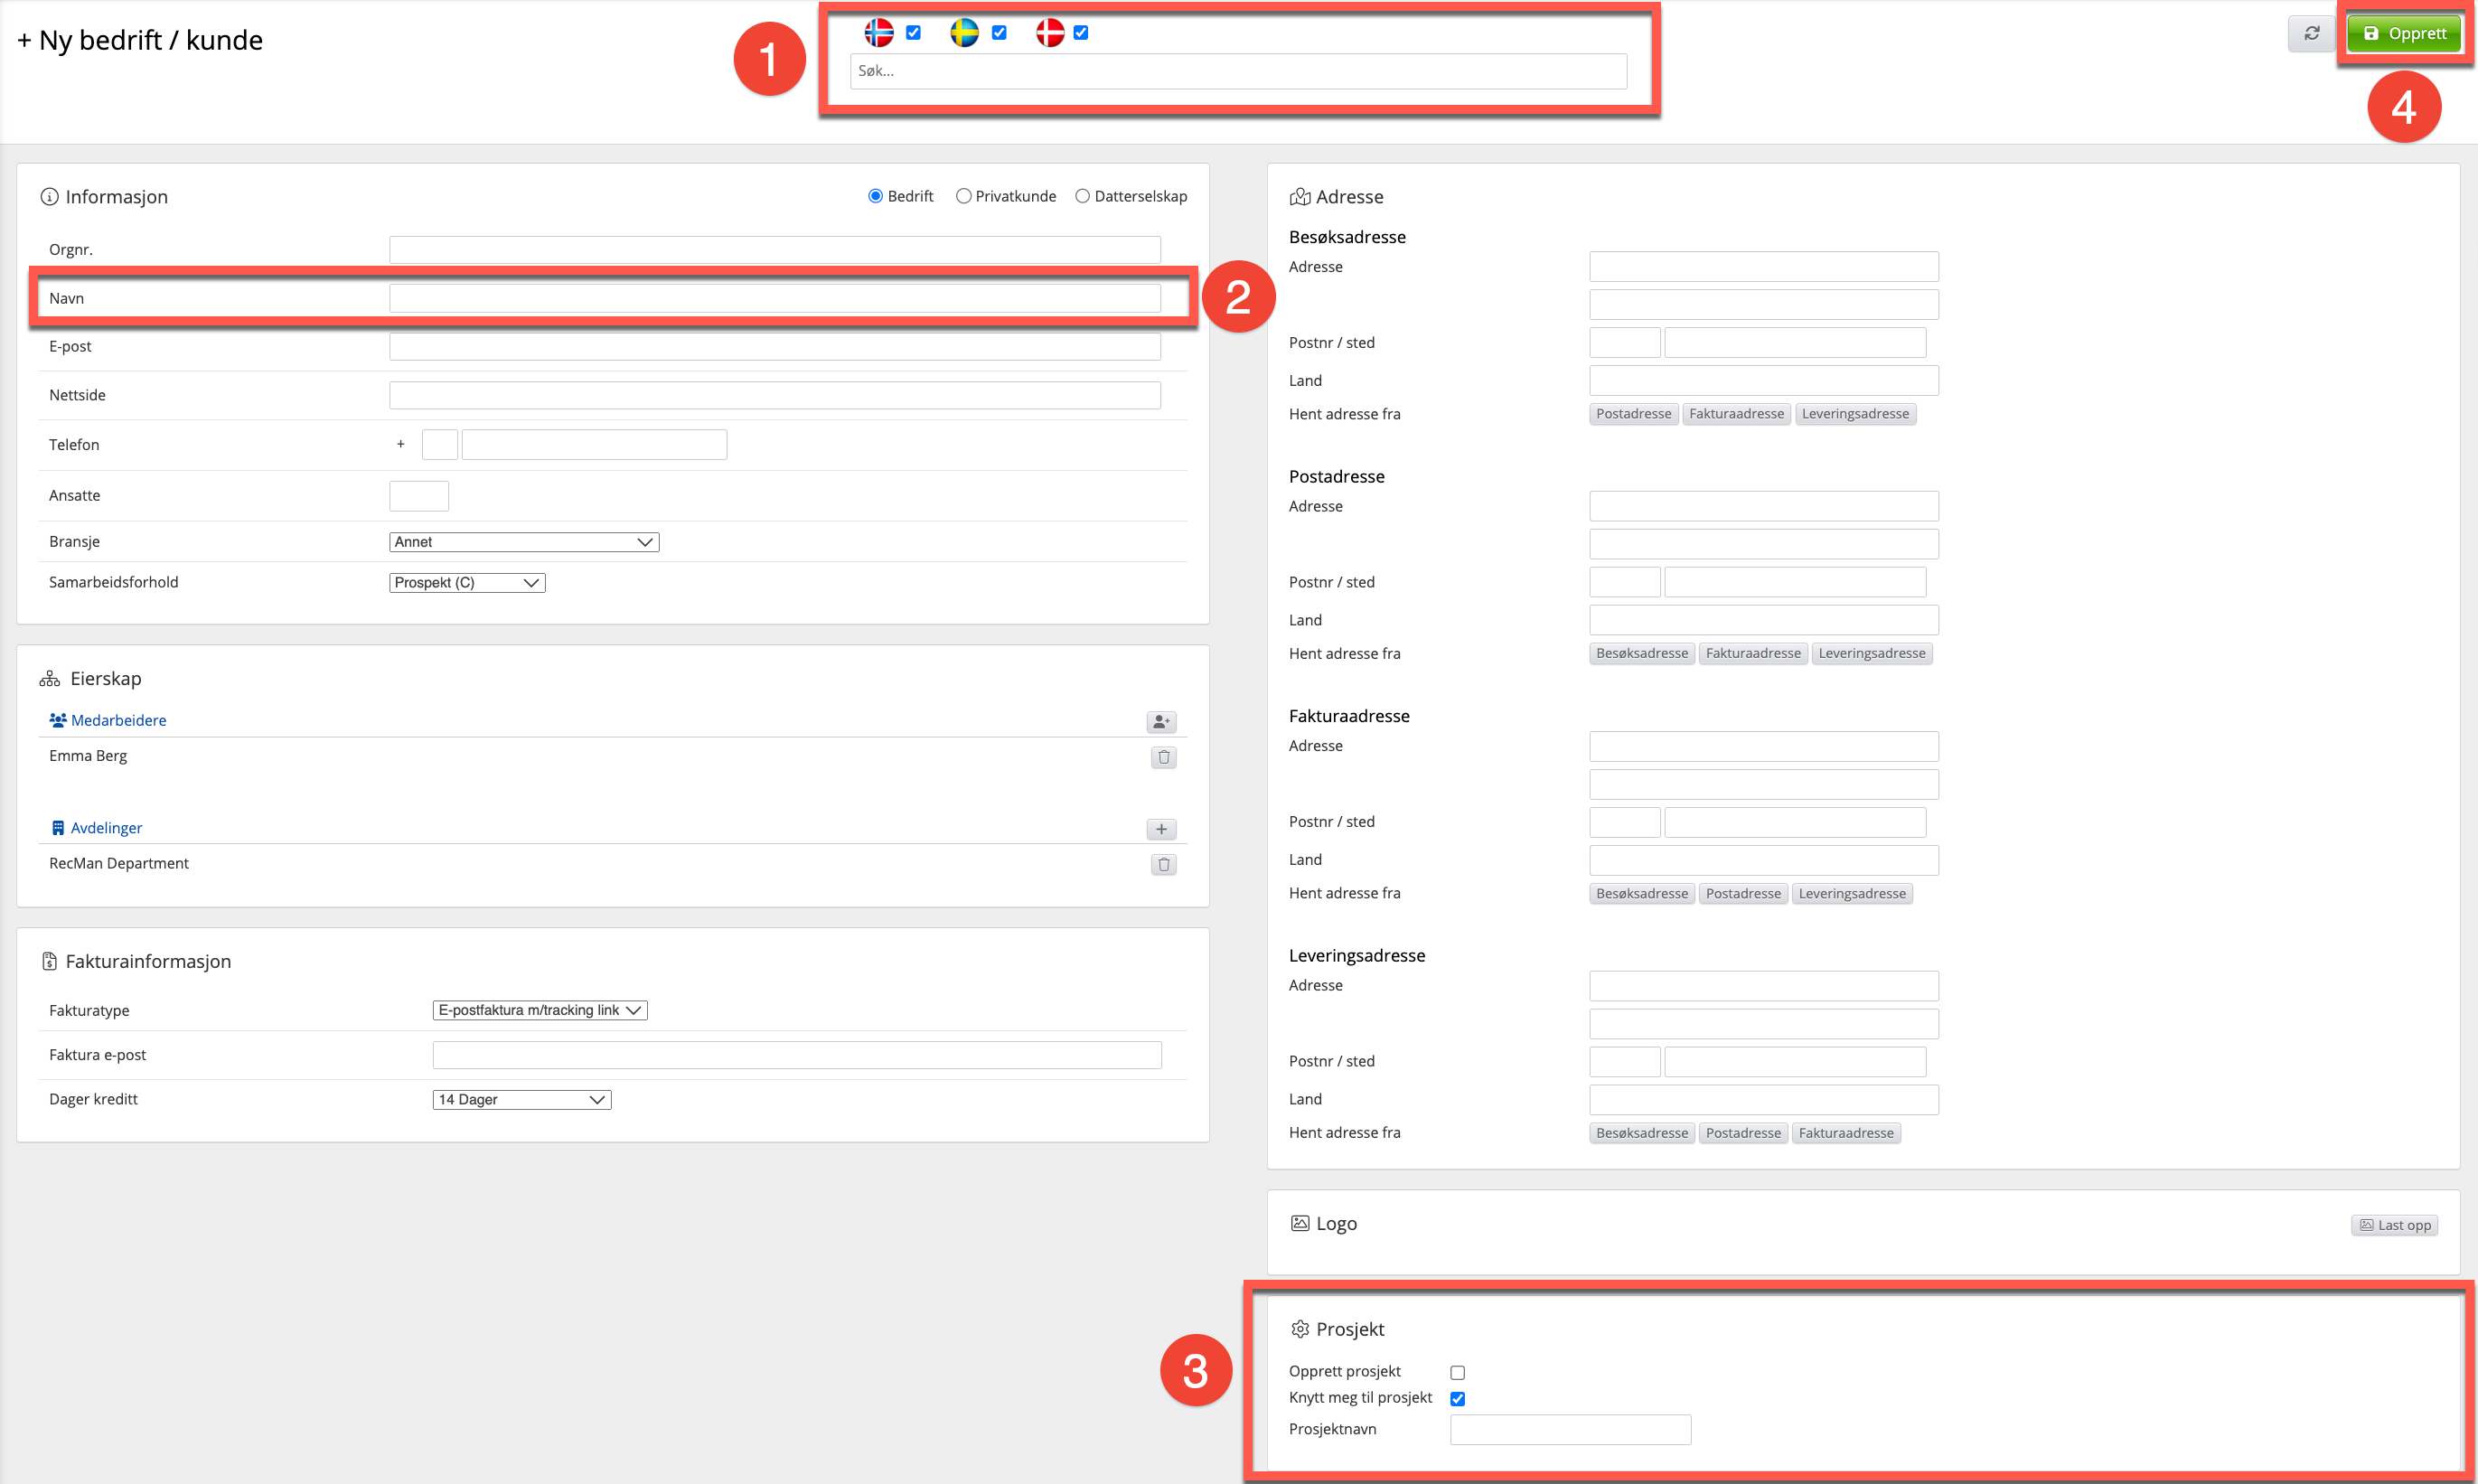This screenshot has width=2478, height=1484.
Task: Remove RecMan Department using the trash icon
Action: [x=1163, y=864]
